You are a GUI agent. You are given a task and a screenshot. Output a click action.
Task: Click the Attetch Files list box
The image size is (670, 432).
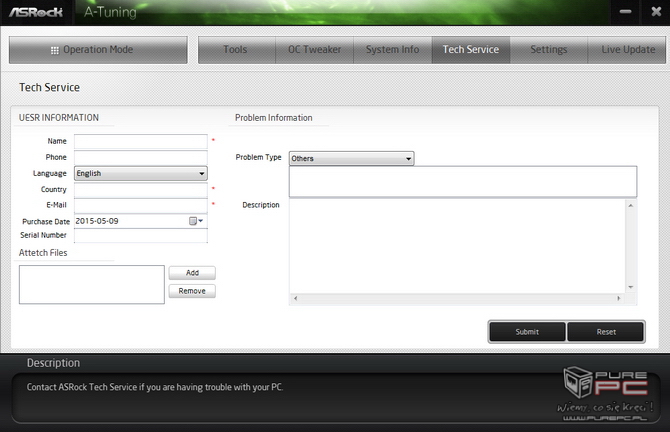coord(91,285)
